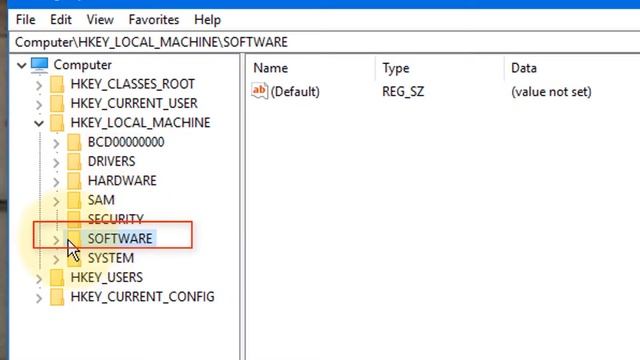The width and height of the screenshot is (640, 360).
Task: Click the (value not set) data cell
Action: pyautogui.click(x=551, y=91)
